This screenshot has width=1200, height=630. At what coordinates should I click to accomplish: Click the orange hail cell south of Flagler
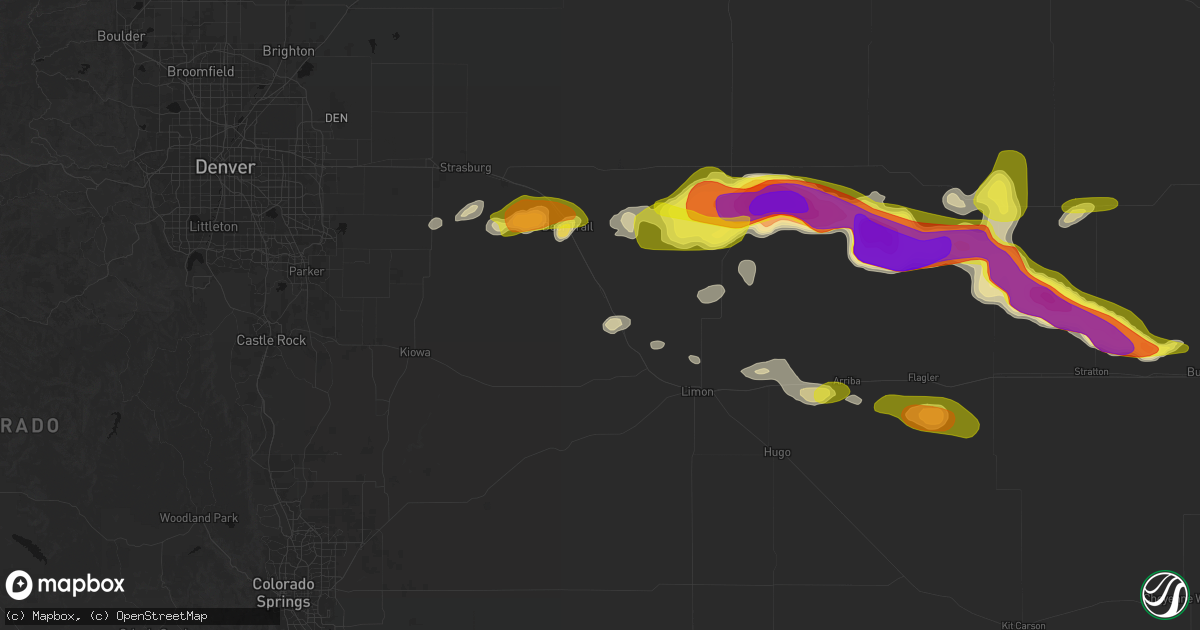(x=928, y=415)
